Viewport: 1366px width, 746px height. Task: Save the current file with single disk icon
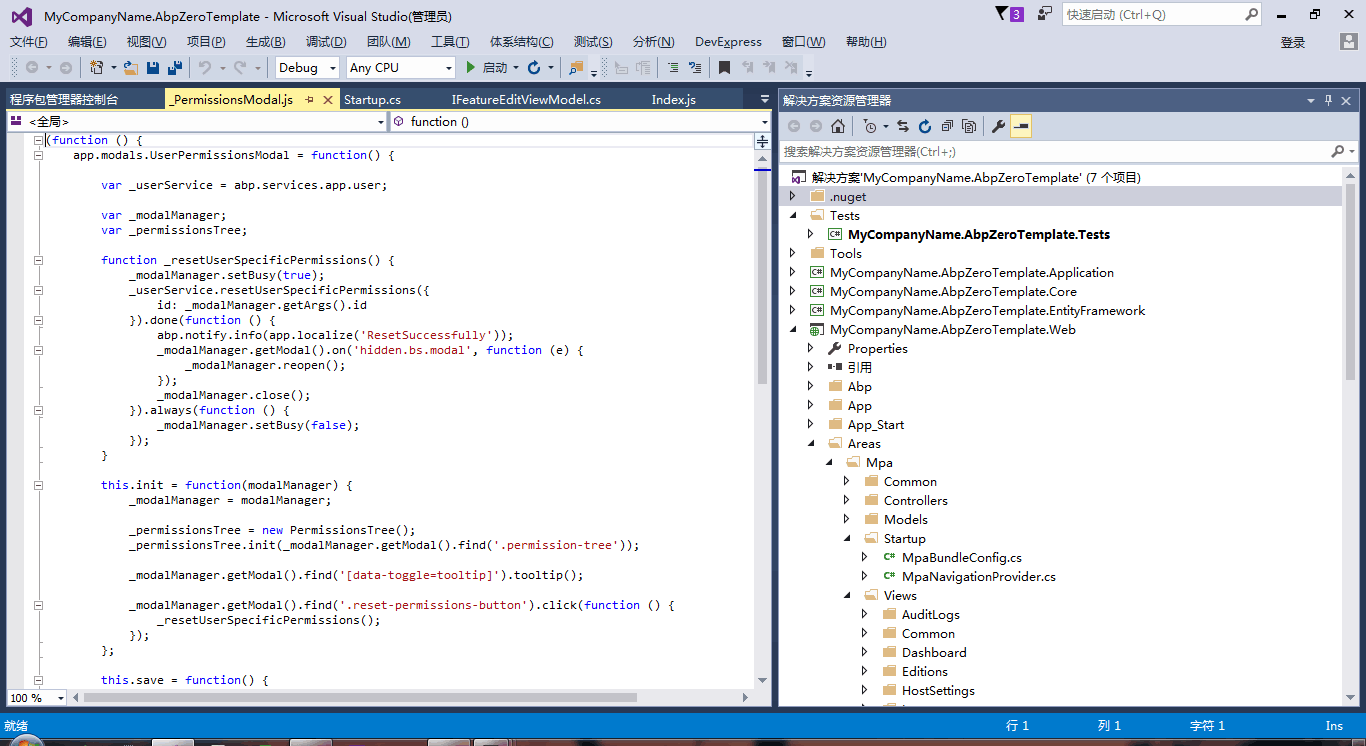pyautogui.click(x=153, y=67)
